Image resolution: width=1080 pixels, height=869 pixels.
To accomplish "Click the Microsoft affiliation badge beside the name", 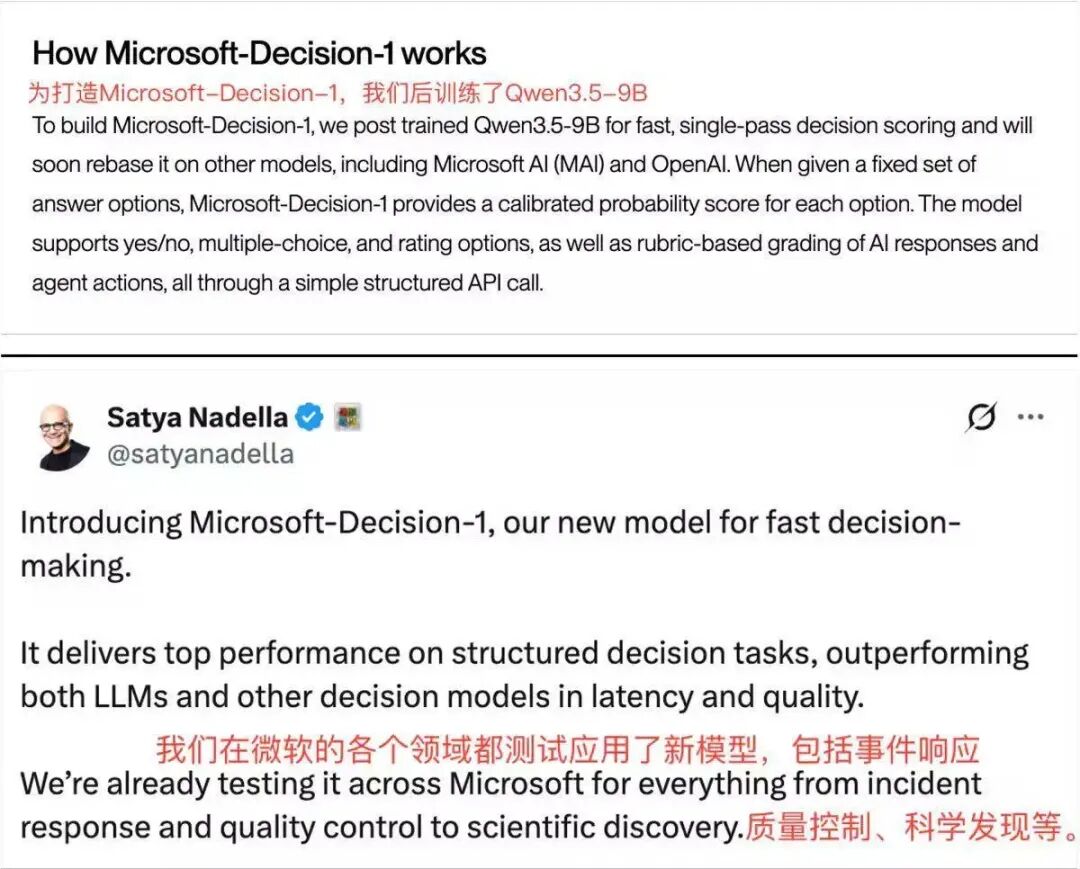I will pyautogui.click(x=348, y=417).
